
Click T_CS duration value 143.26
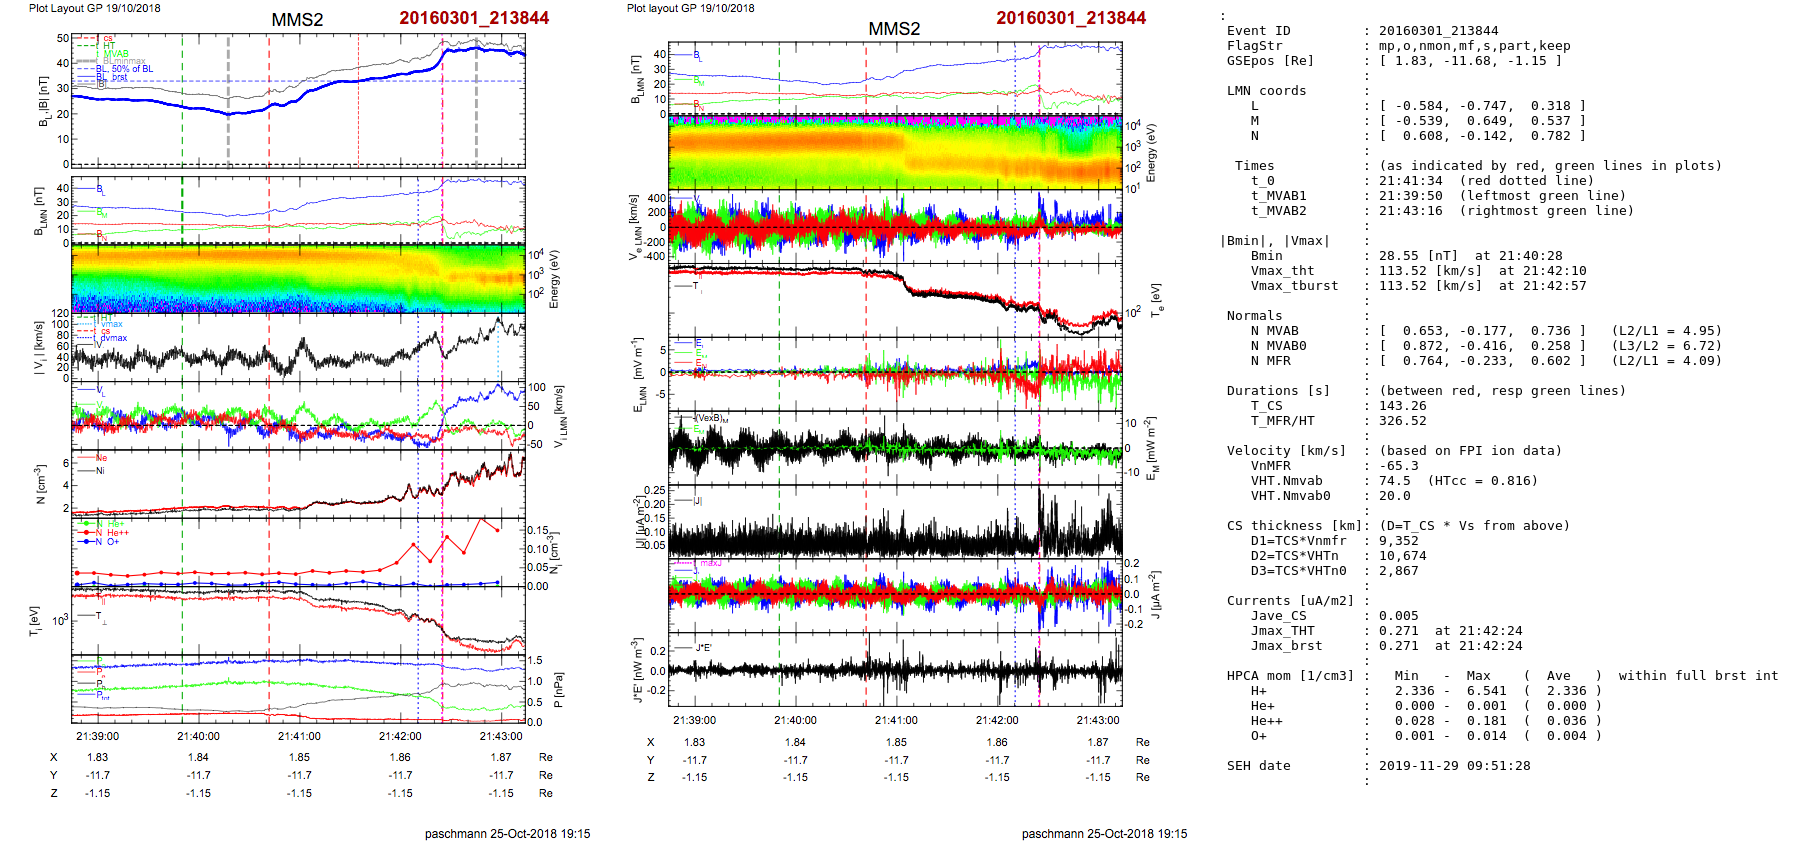[1402, 406]
